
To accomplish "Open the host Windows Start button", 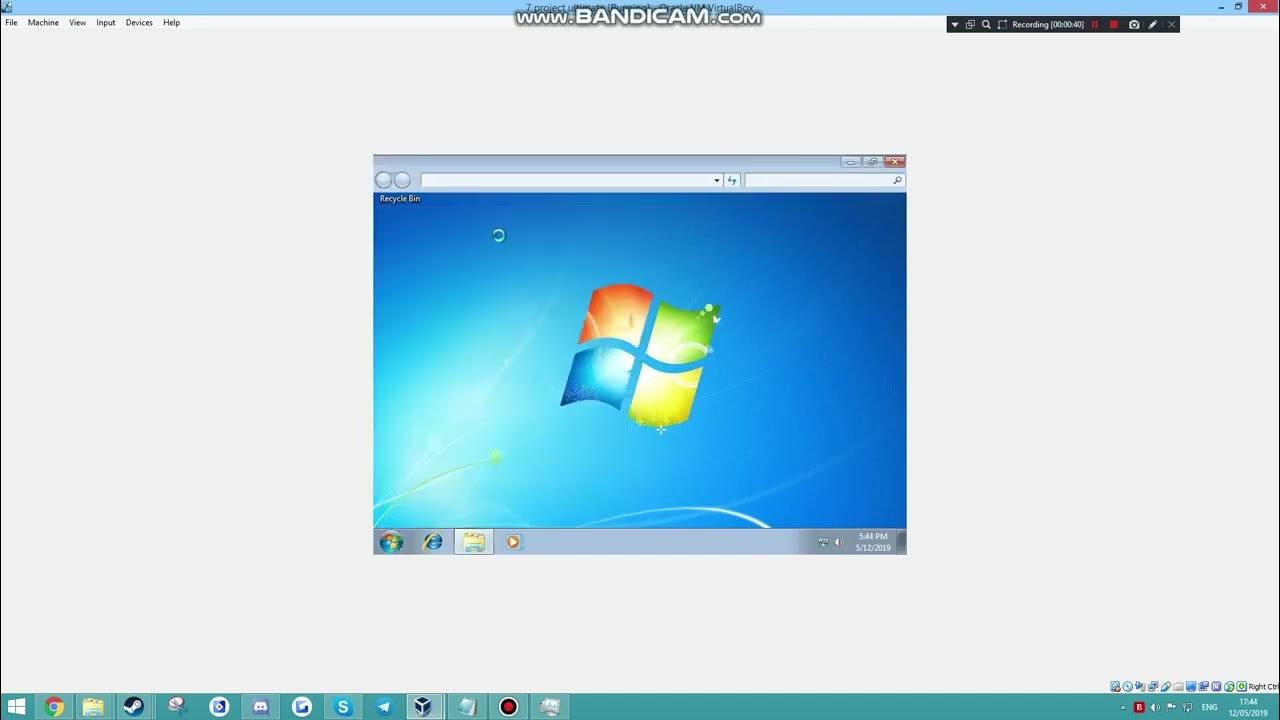I will pos(16,707).
